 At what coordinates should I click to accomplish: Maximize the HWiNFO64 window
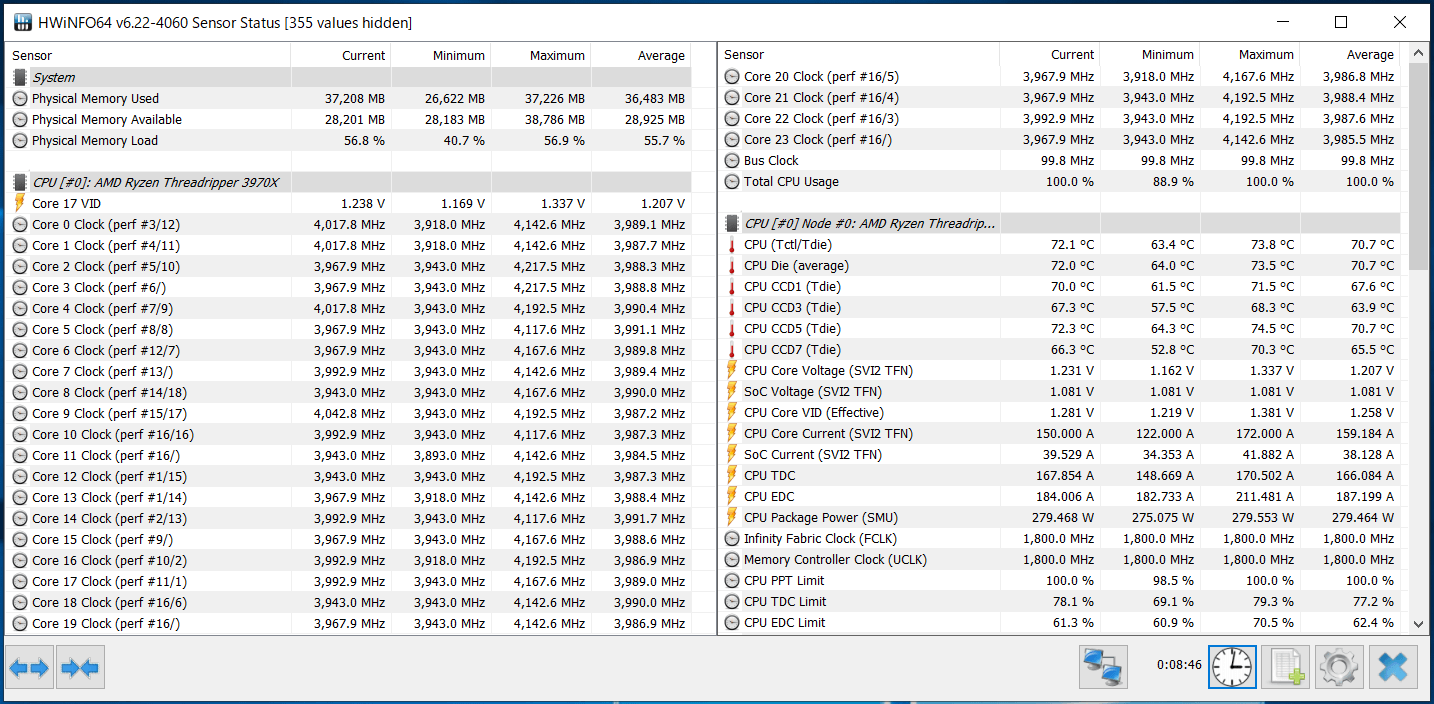coord(1341,22)
